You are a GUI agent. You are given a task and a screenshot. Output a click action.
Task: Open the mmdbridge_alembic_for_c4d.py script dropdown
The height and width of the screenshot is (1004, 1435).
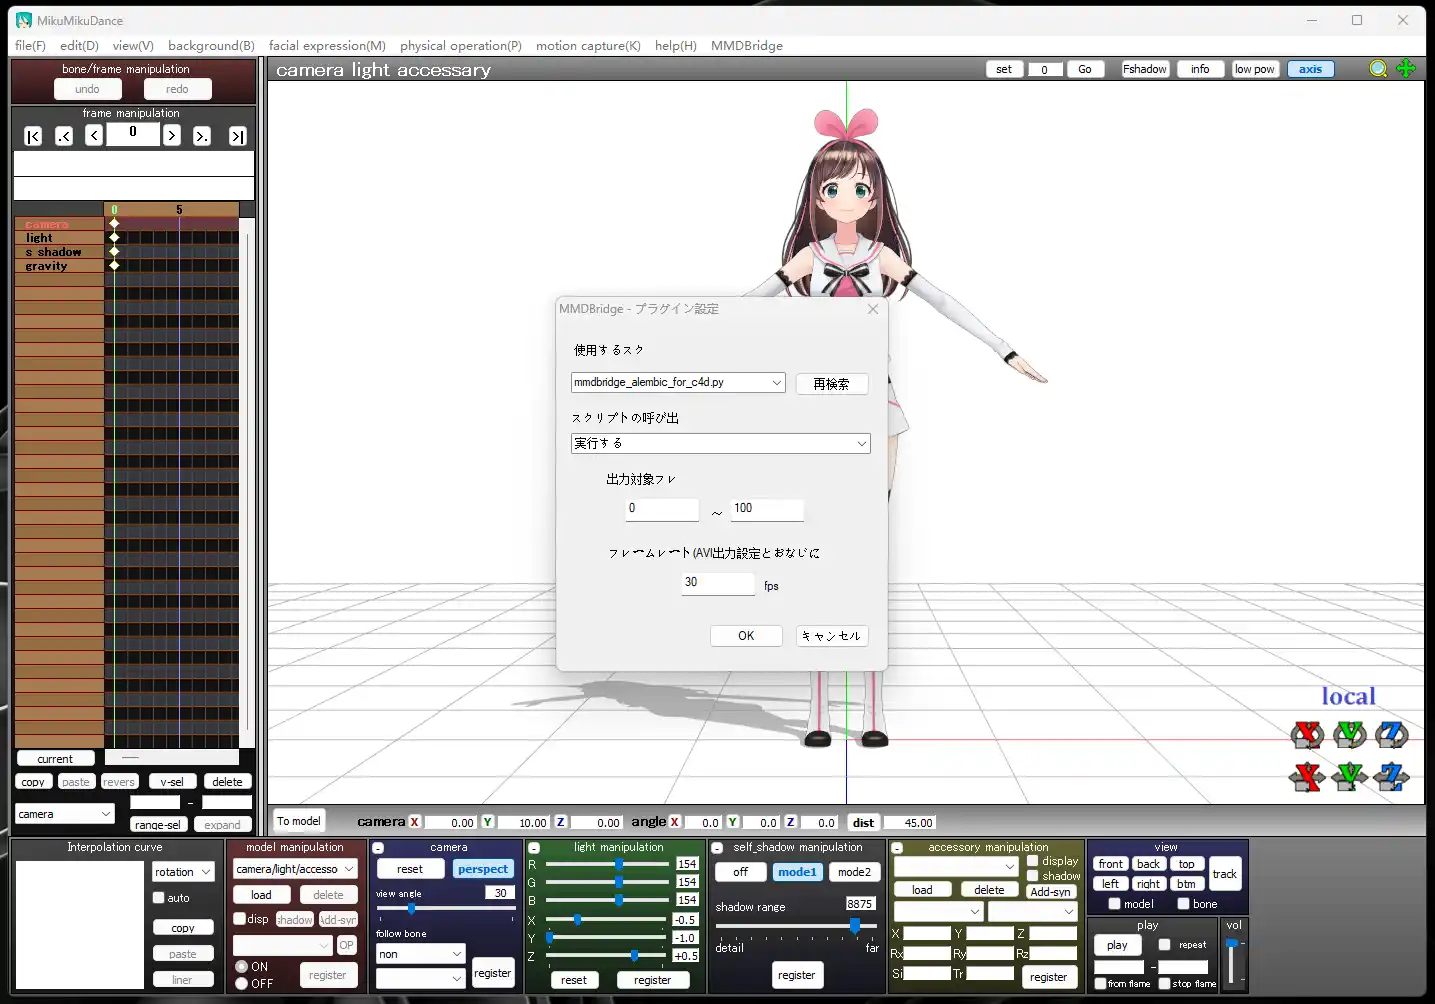(678, 383)
